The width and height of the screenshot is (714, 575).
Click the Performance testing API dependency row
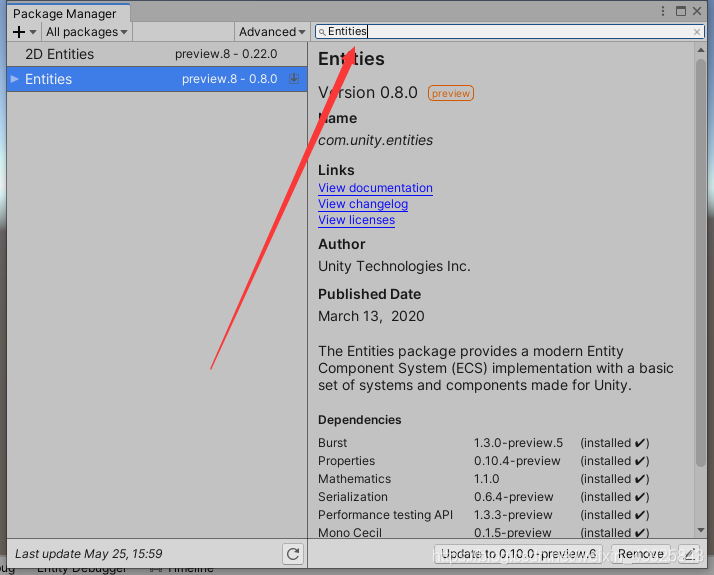pyautogui.click(x=484, y=515)
